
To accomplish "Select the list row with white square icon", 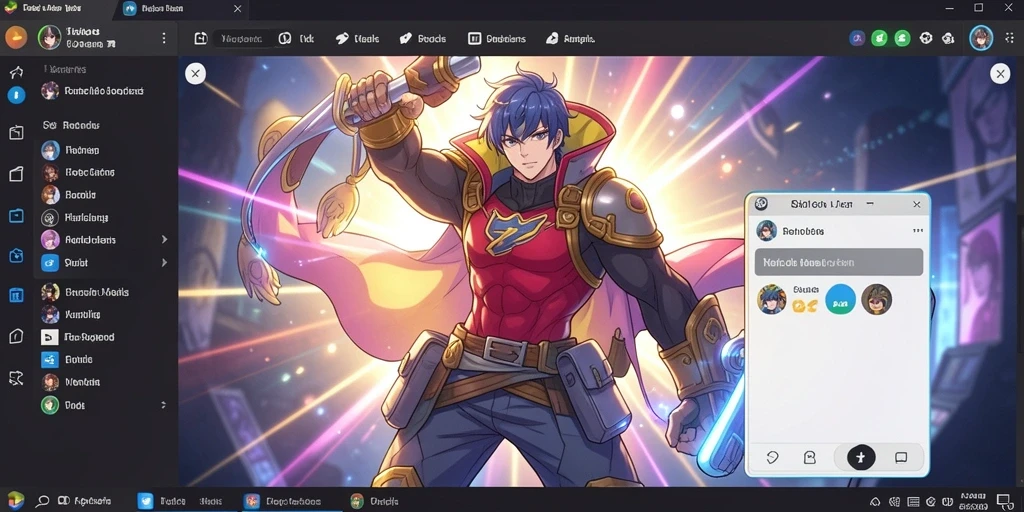I will coord(103,337).
